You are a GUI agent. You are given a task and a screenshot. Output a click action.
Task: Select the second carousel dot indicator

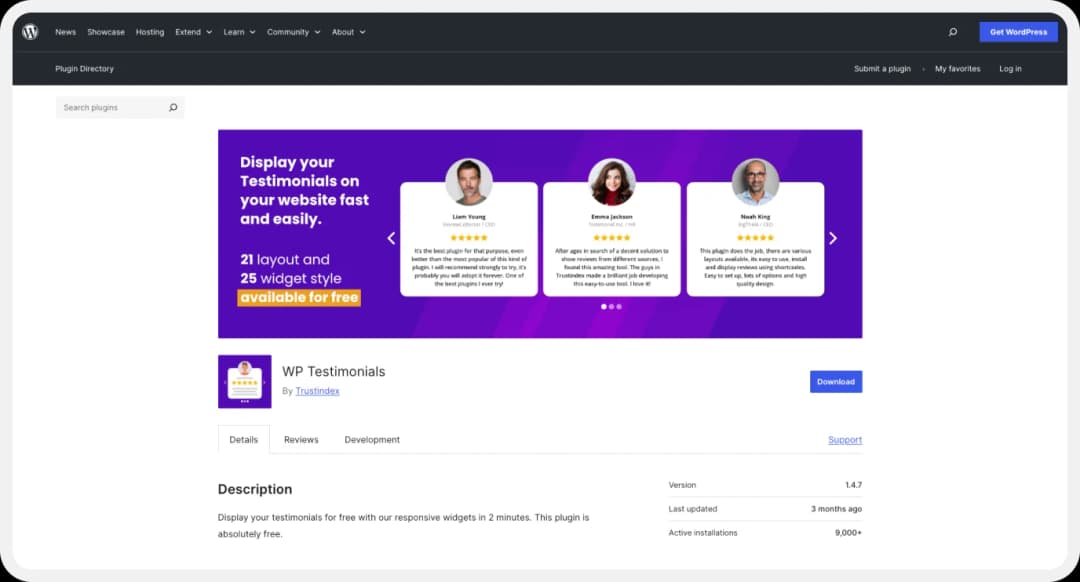pos(612,307)
